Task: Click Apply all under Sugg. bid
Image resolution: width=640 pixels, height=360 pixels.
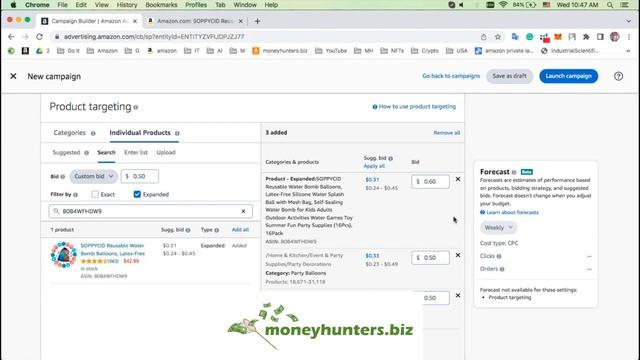Action: click(x=374, y=166)
